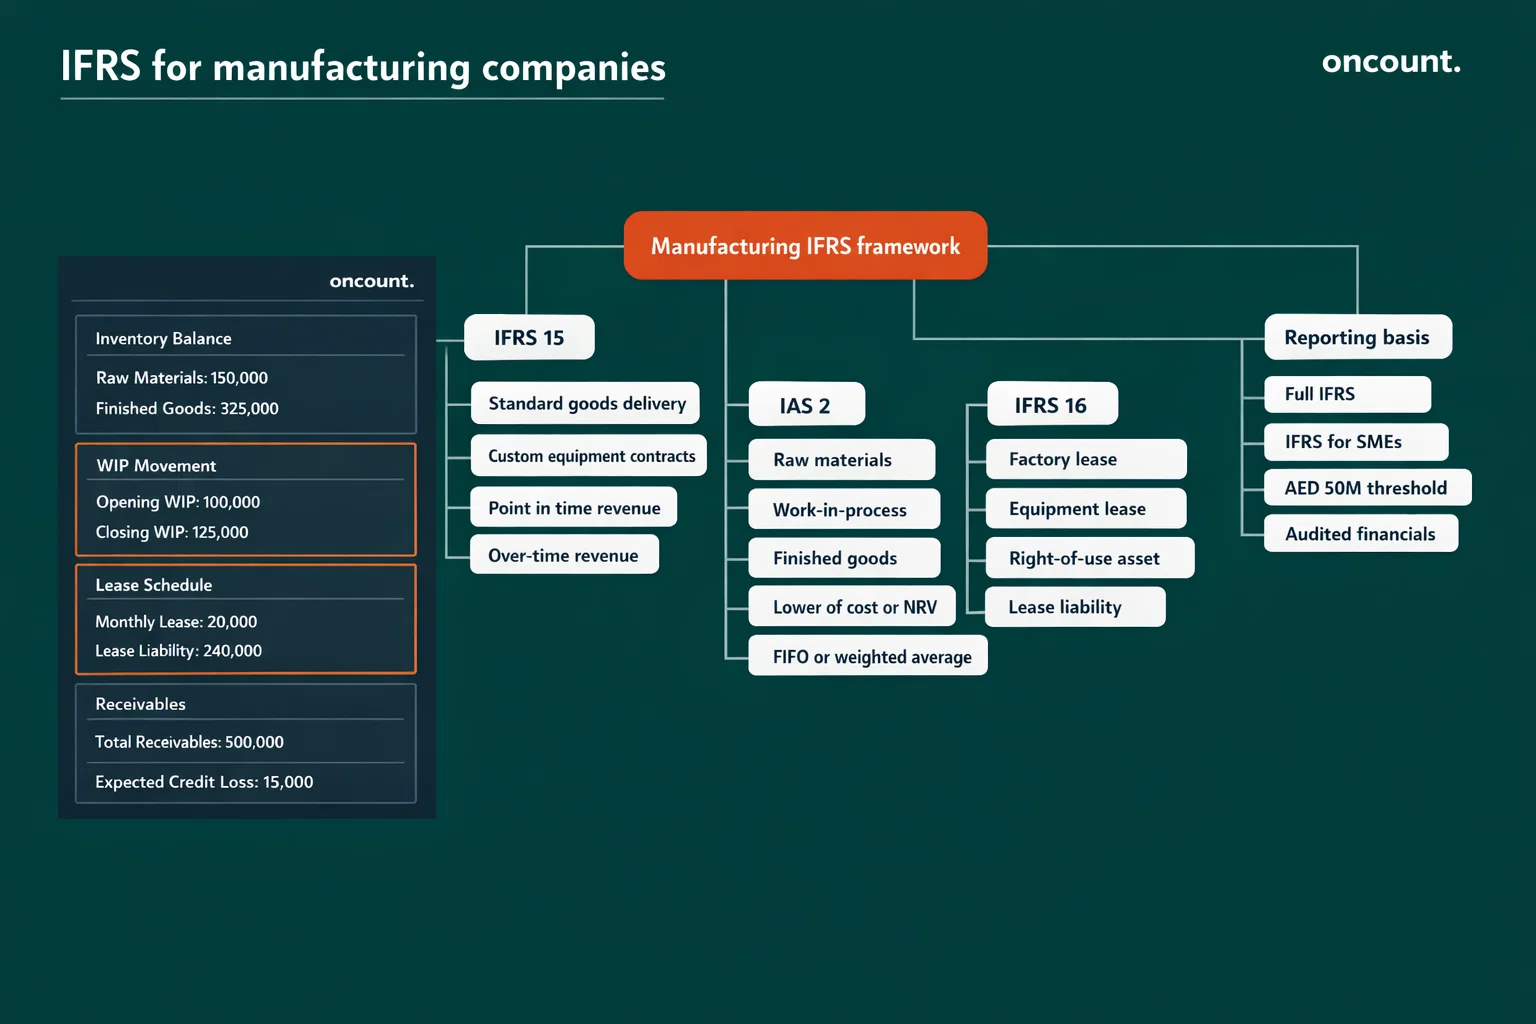Select the Lower of cost or NRV item
The image size is (1536, 1024).
[851, 606]
